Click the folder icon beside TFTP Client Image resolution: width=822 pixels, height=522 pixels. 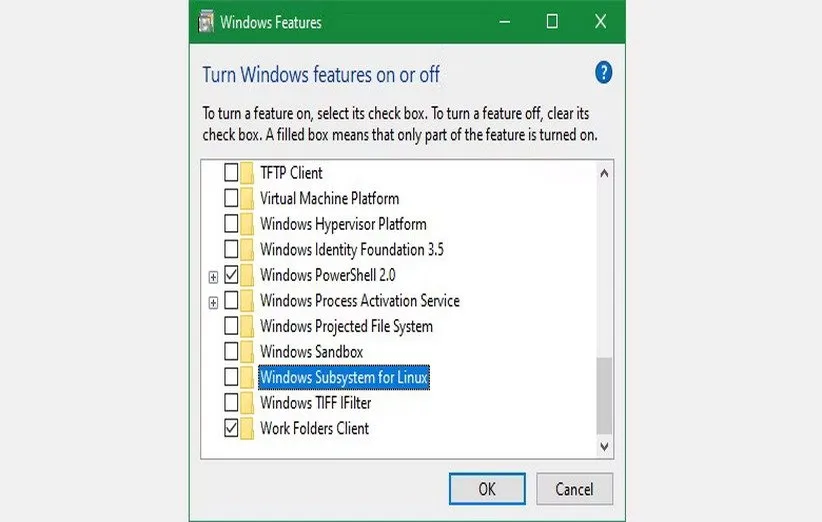tap(247, 173)
